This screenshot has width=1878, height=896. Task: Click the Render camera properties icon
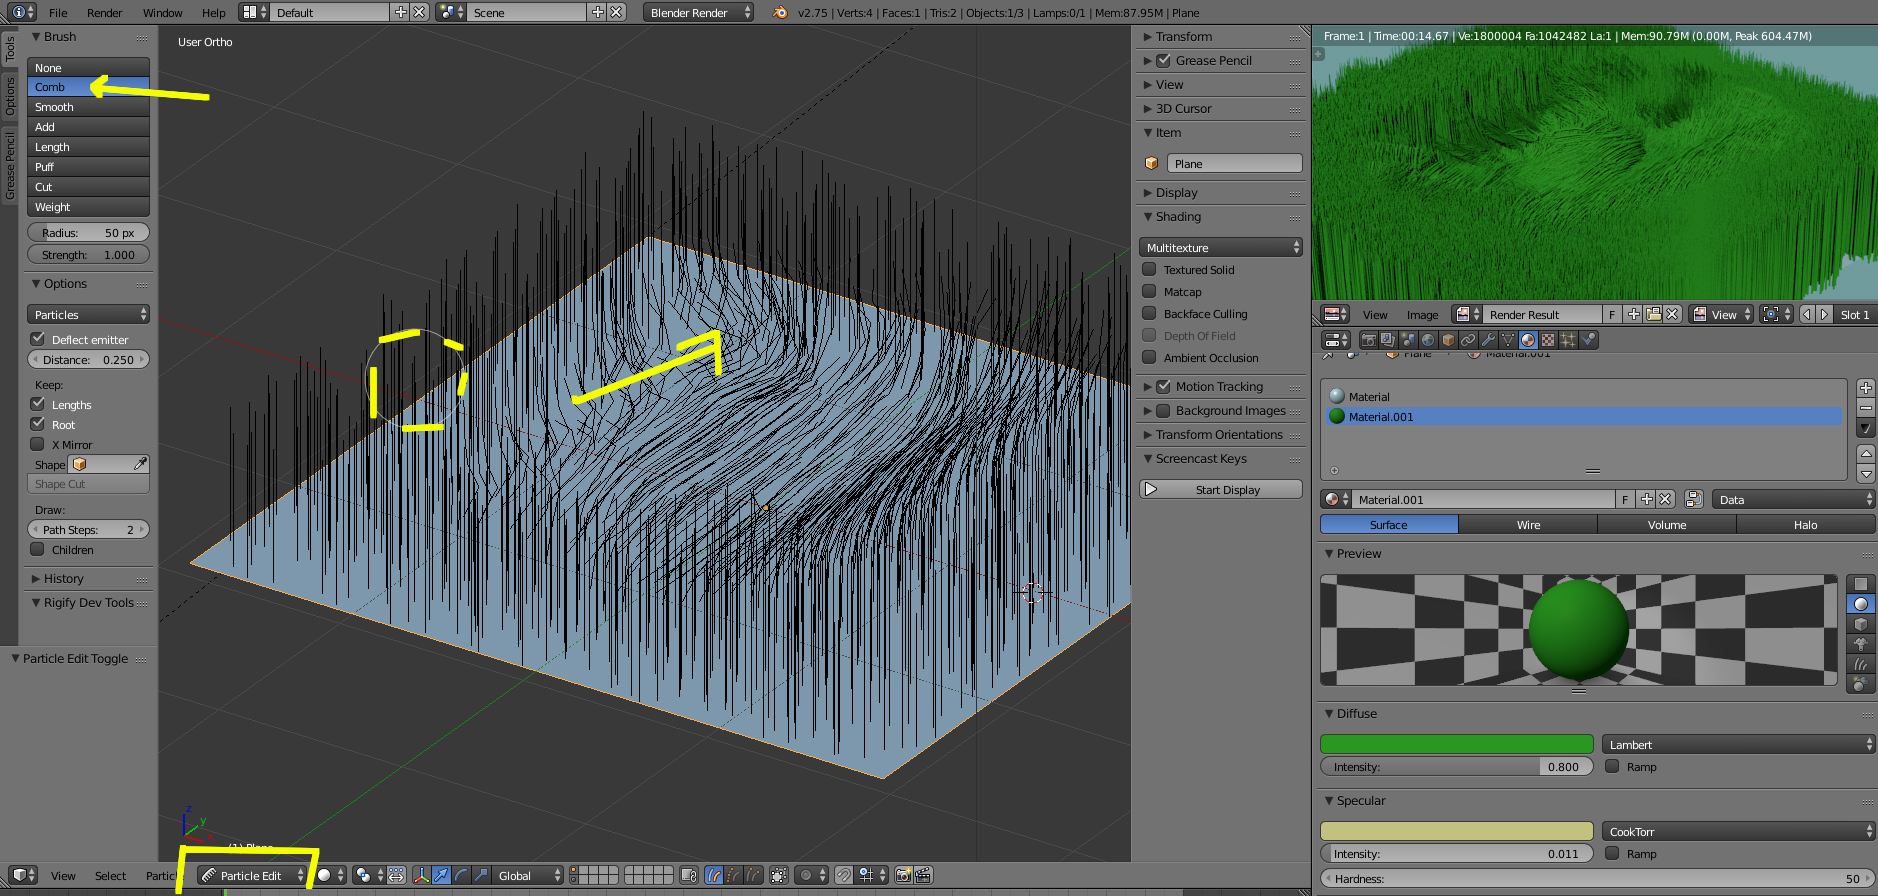click(1368, 340)
